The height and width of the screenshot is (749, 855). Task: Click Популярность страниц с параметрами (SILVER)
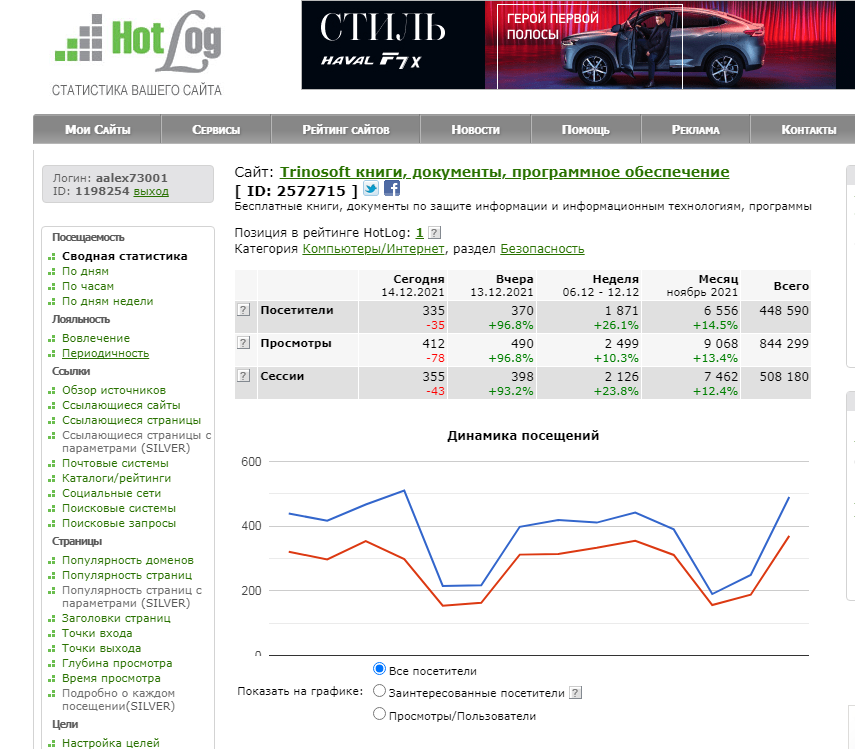pyautogui.click(x=132, y=596)
